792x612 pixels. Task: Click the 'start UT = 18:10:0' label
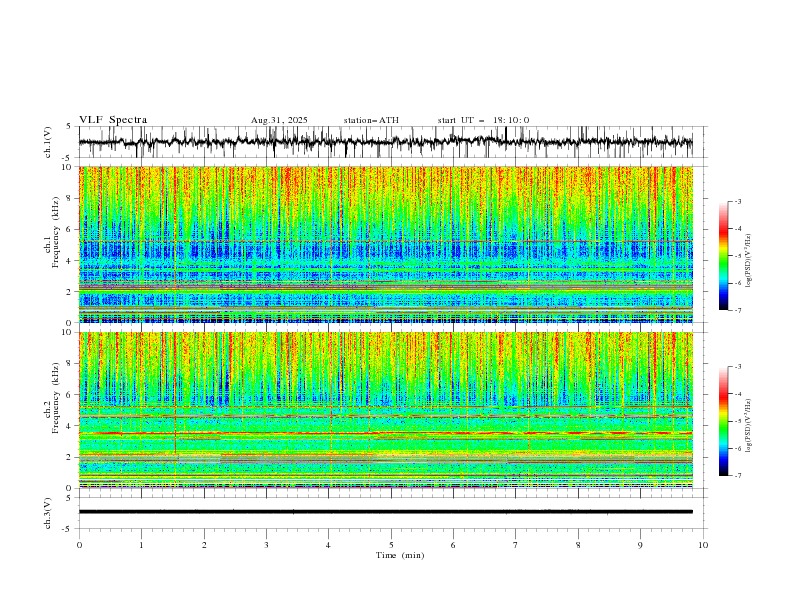tap(483, 120)
